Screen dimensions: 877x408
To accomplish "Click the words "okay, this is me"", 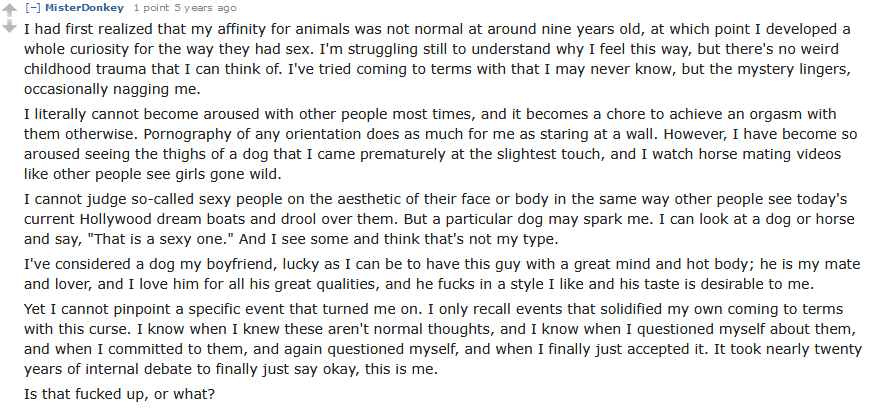I will tap(378, 369).
